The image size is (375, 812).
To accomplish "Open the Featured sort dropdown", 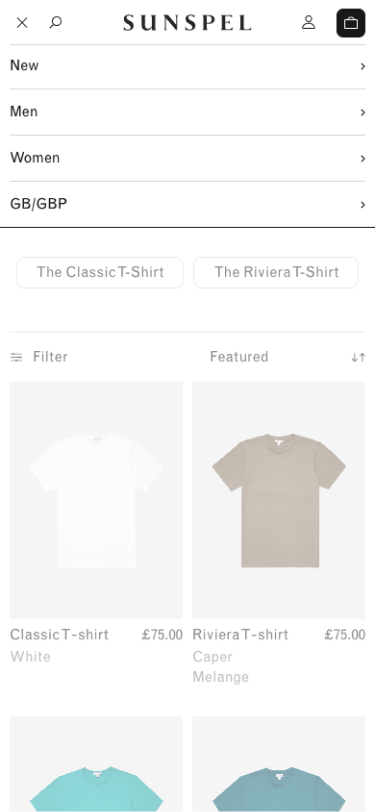I will [x=239, y=357].
